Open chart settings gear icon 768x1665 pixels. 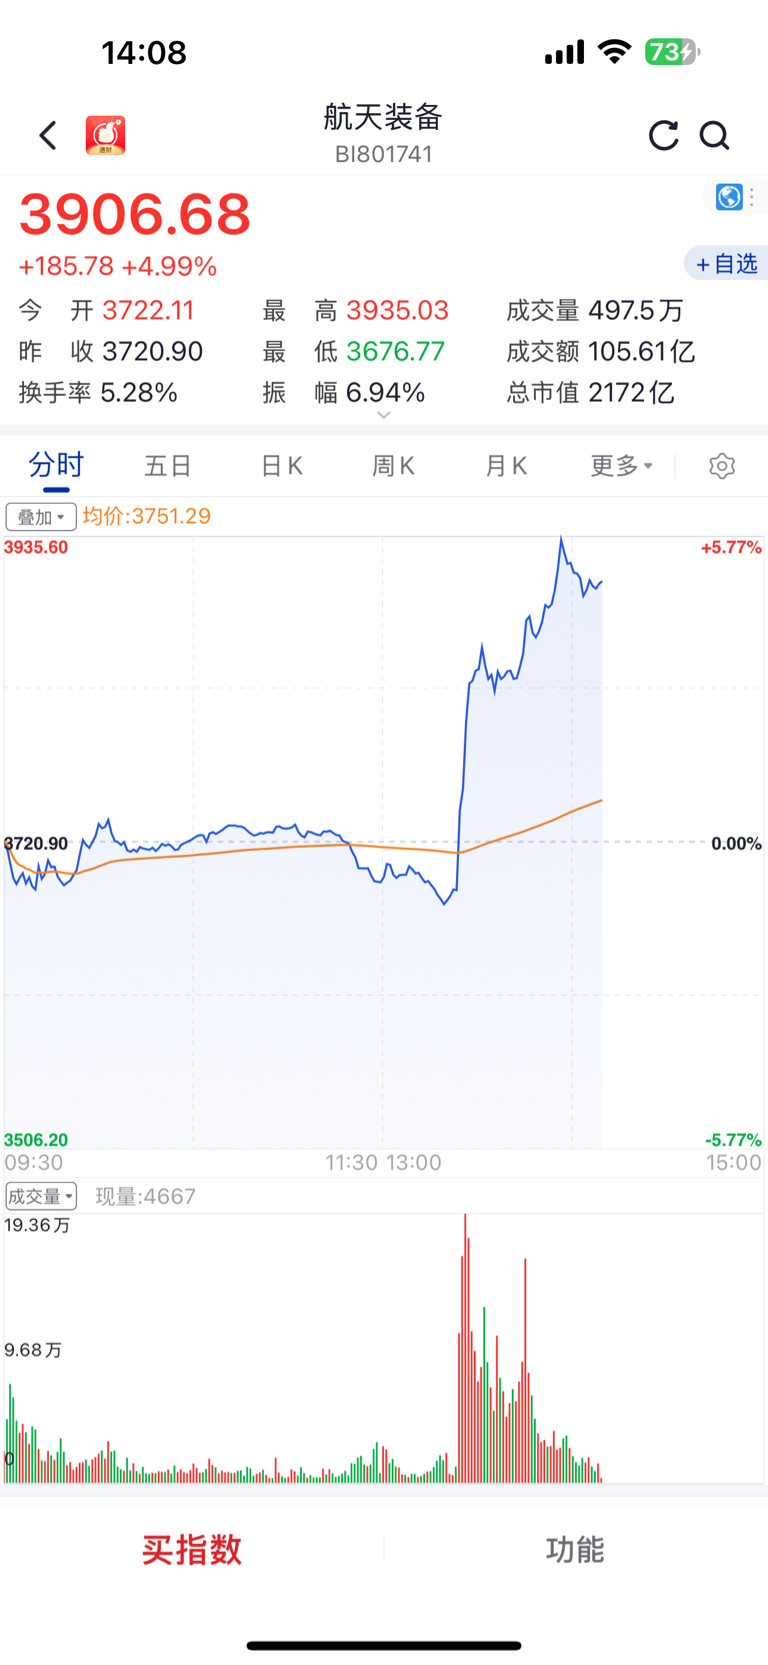[x=722, y=466]
